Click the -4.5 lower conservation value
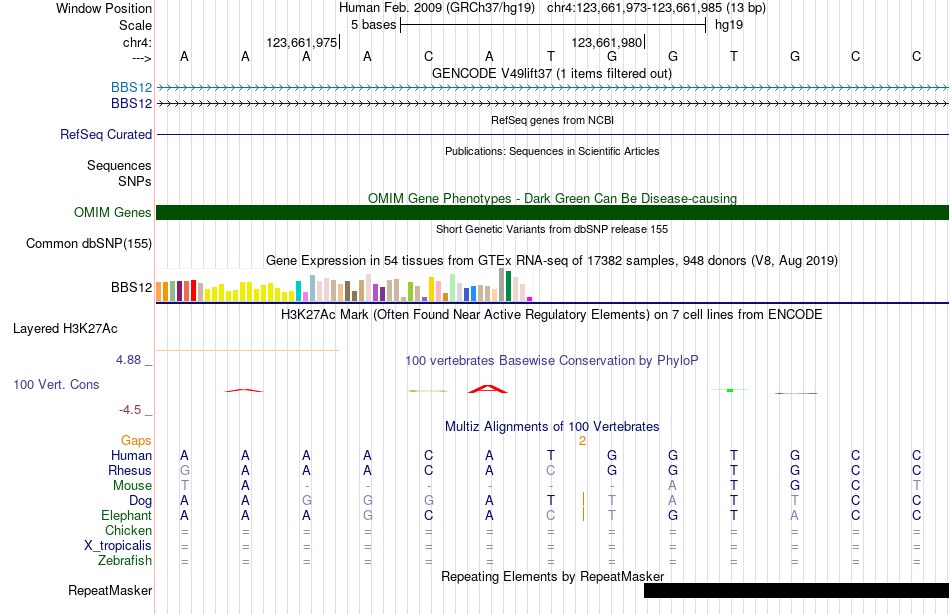The height and width of the screenshot is (614, 950). coord(130,410)
